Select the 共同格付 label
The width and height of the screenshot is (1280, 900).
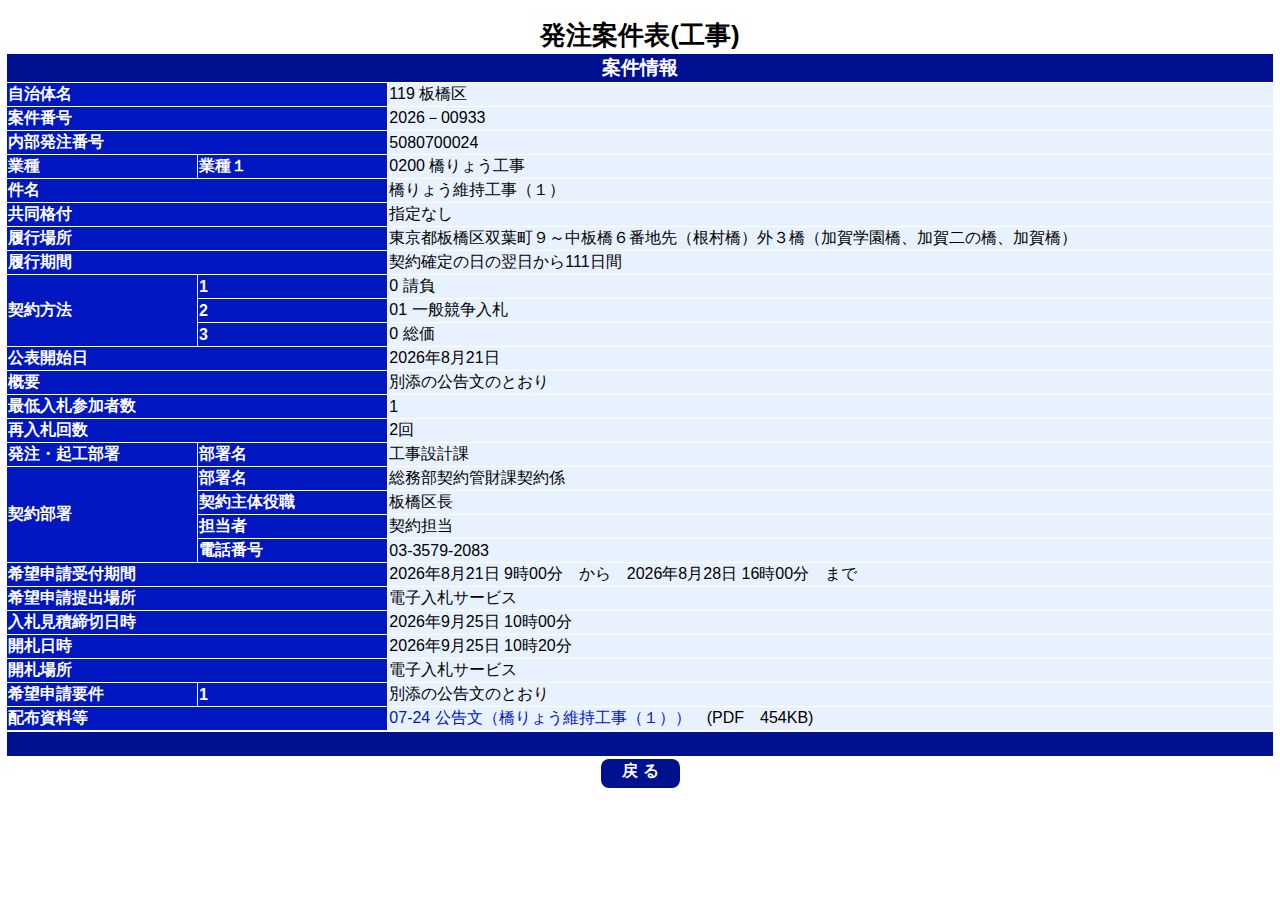[x=40, y=214]
